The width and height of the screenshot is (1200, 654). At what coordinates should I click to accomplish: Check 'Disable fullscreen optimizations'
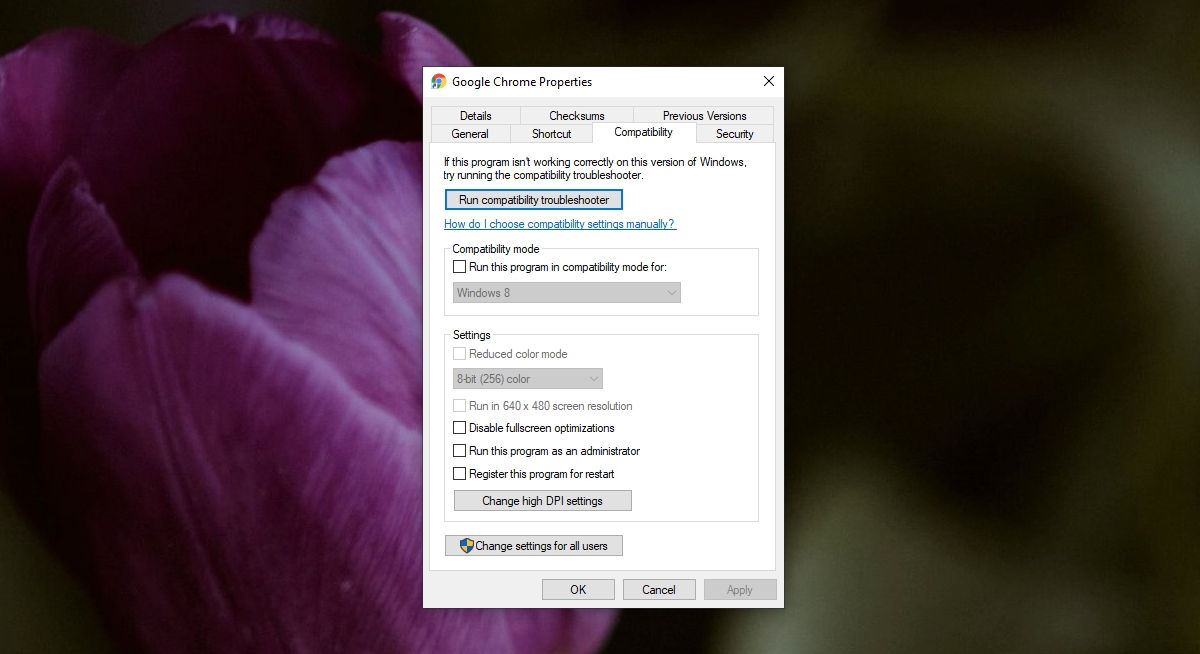(x=460, y=428)
